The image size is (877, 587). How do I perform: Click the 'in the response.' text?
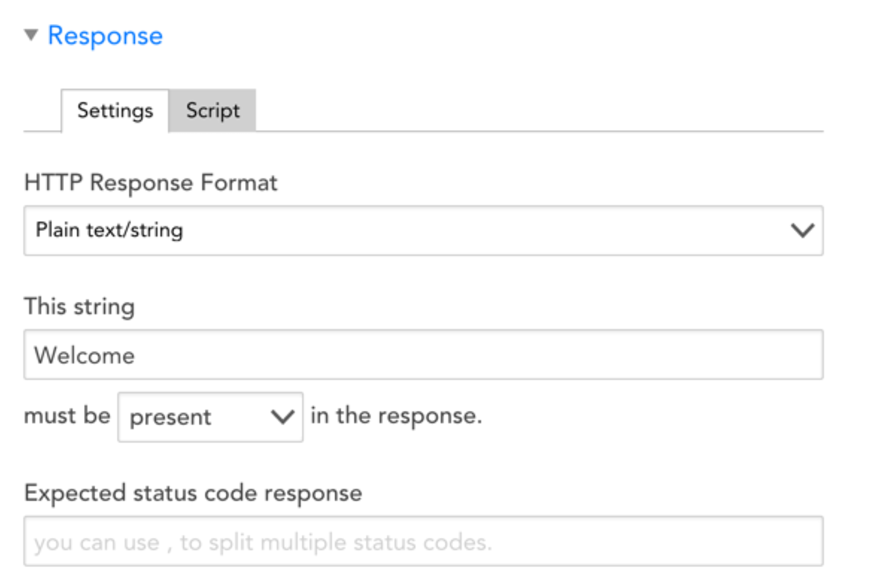(x=396, y=415)
